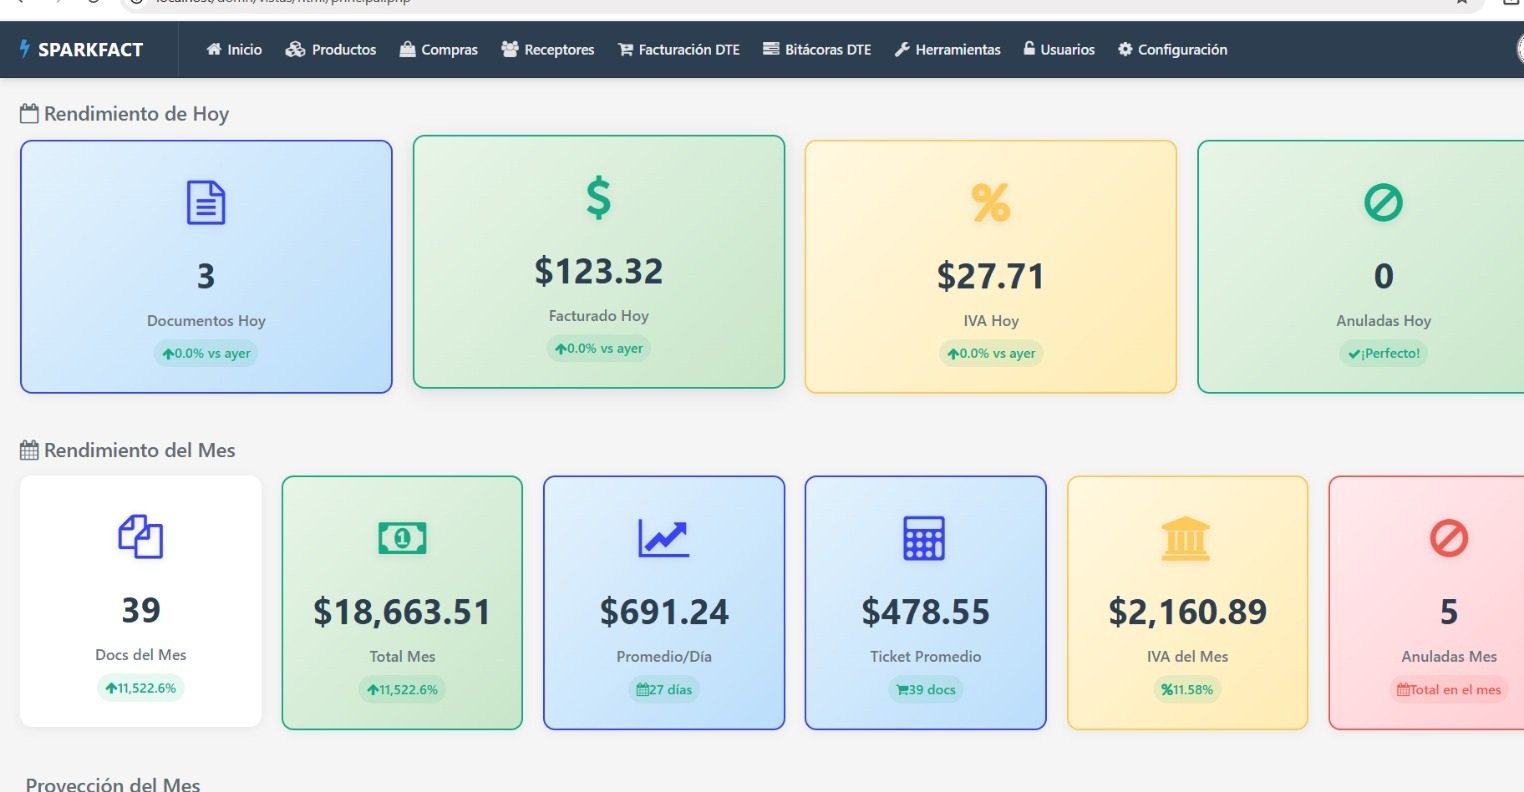Open the Productos menu

point(331,50)
